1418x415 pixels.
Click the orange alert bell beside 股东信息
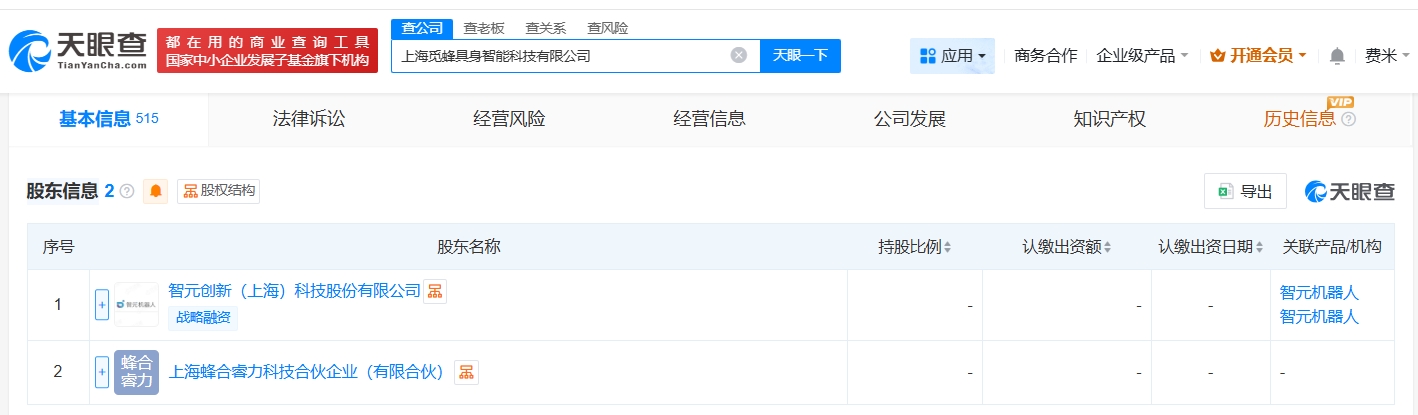pos(156,191)
